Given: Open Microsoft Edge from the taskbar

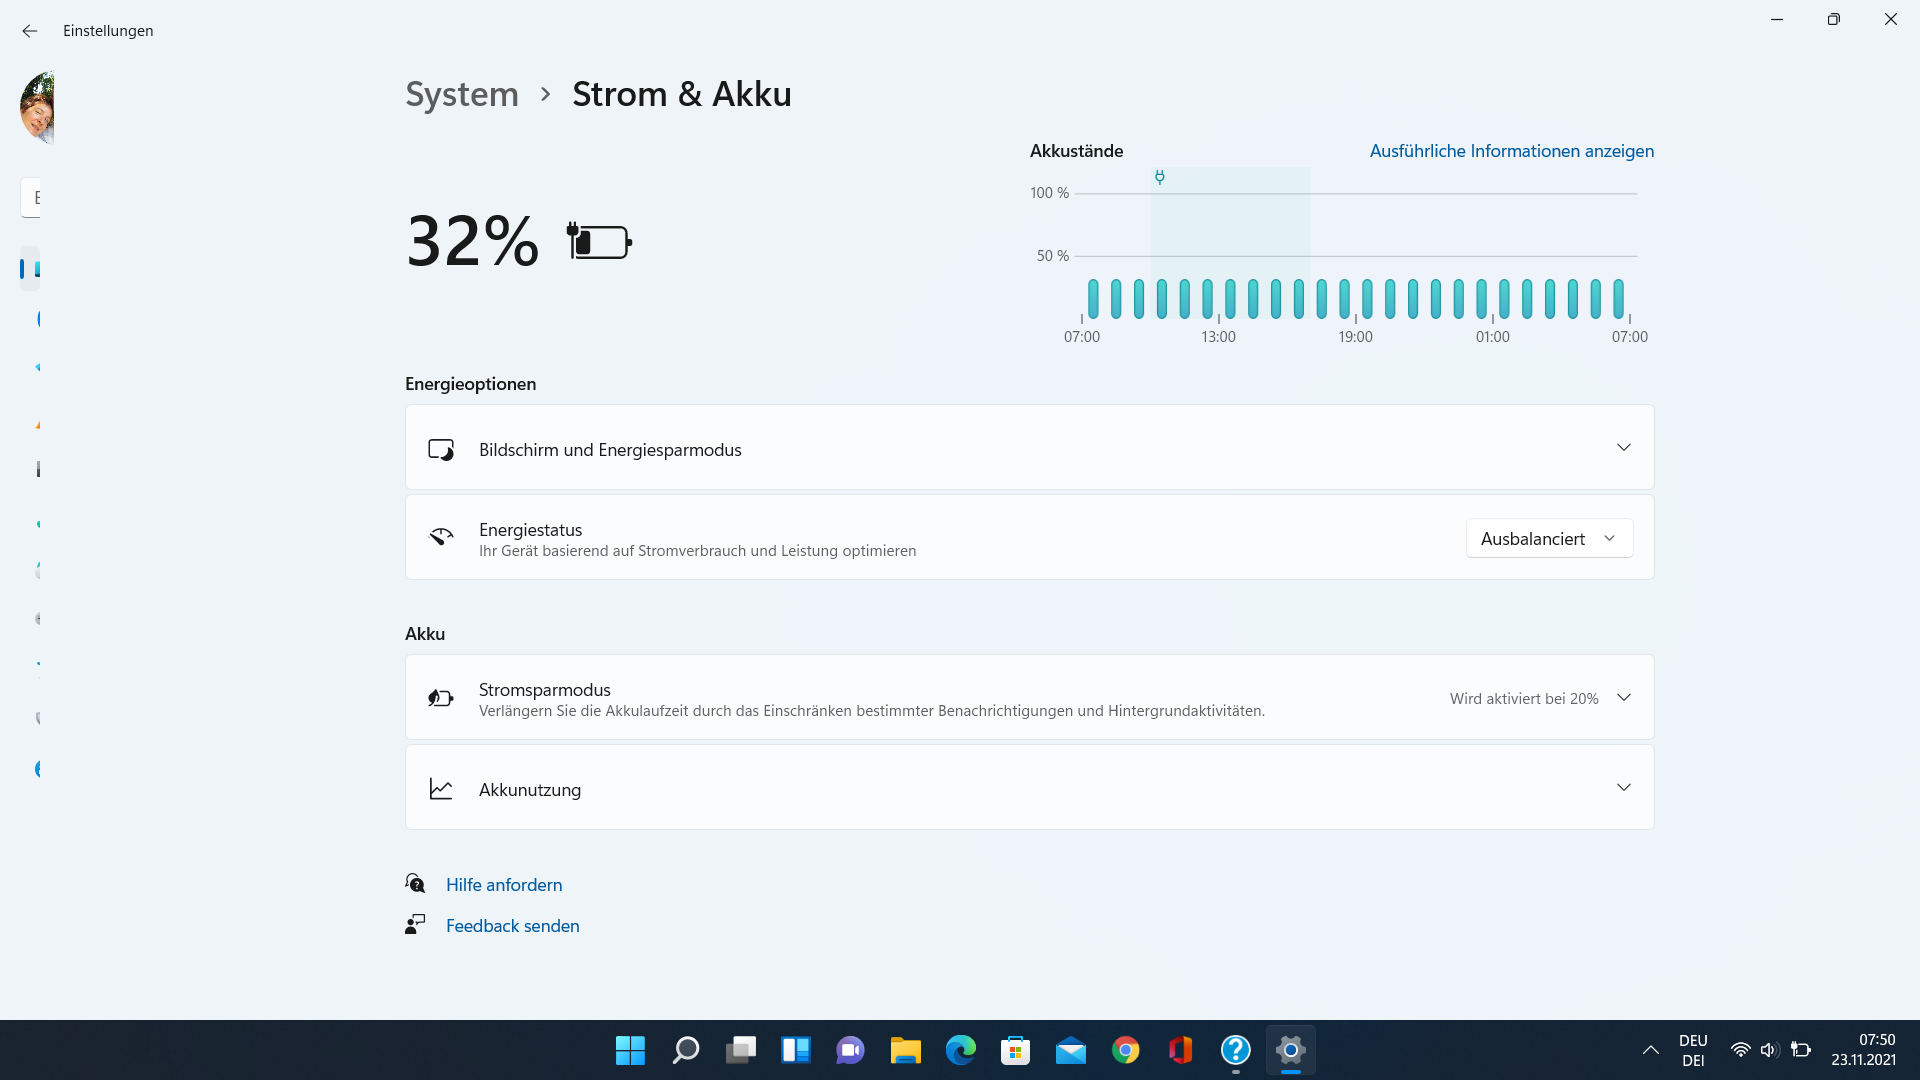Looking at the screenshot, I should tap(960, 1050).
